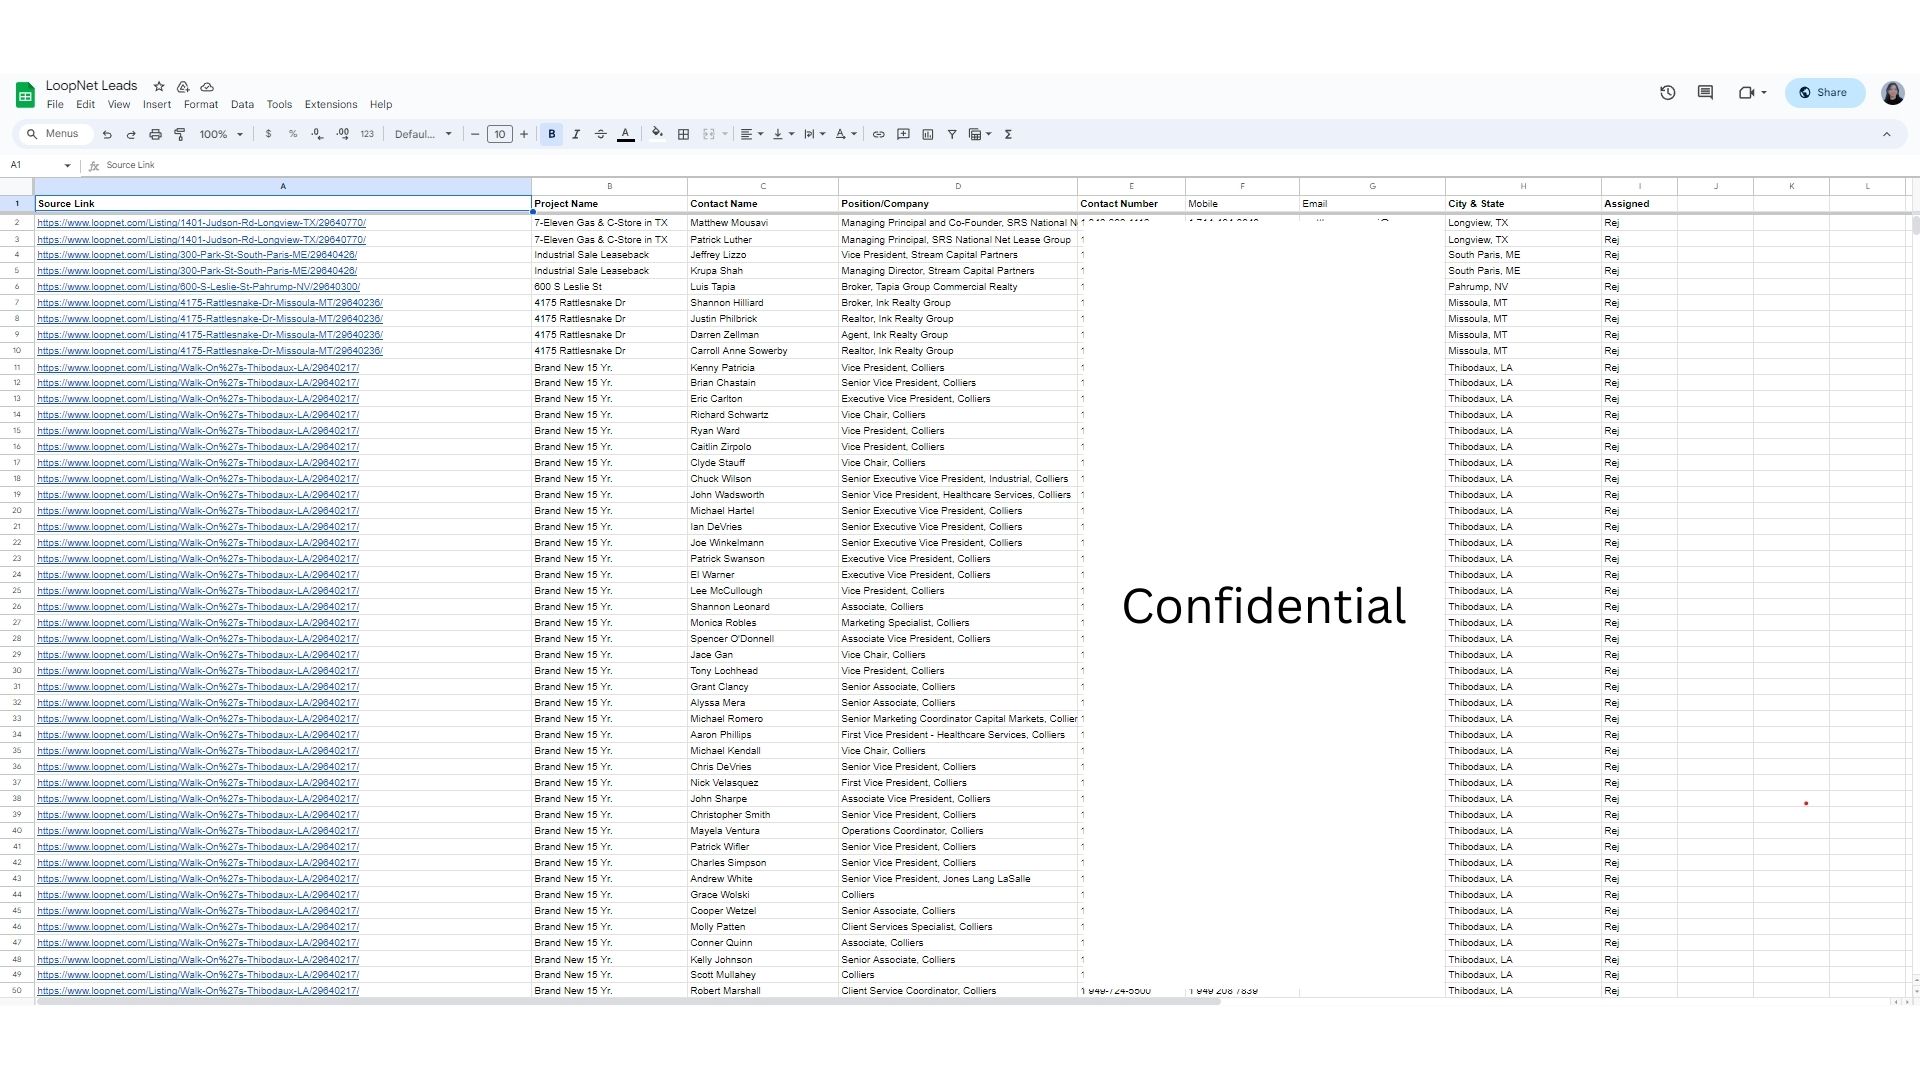Print the spreadsheet with the printer icon
The width and height of the screenshot is (1920, 1080).
pyautogui.click(x=155, y=134)
